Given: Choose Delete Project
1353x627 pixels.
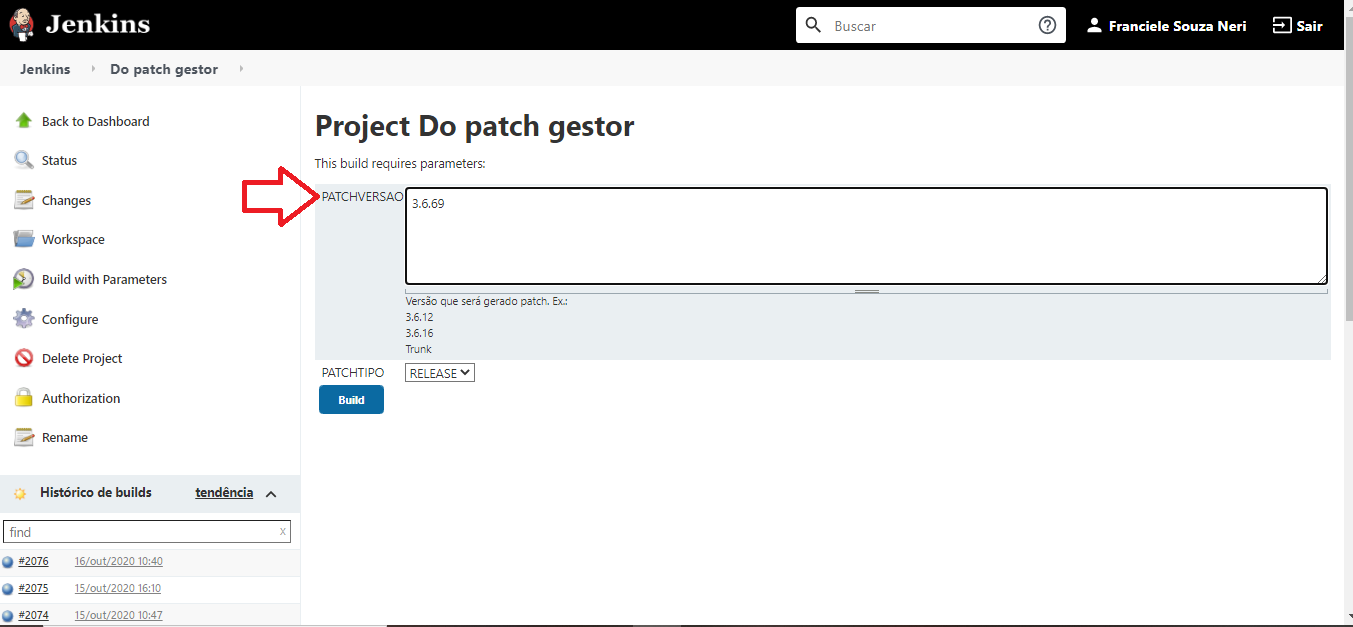Looking at the screenshot, I should point(82,358).
